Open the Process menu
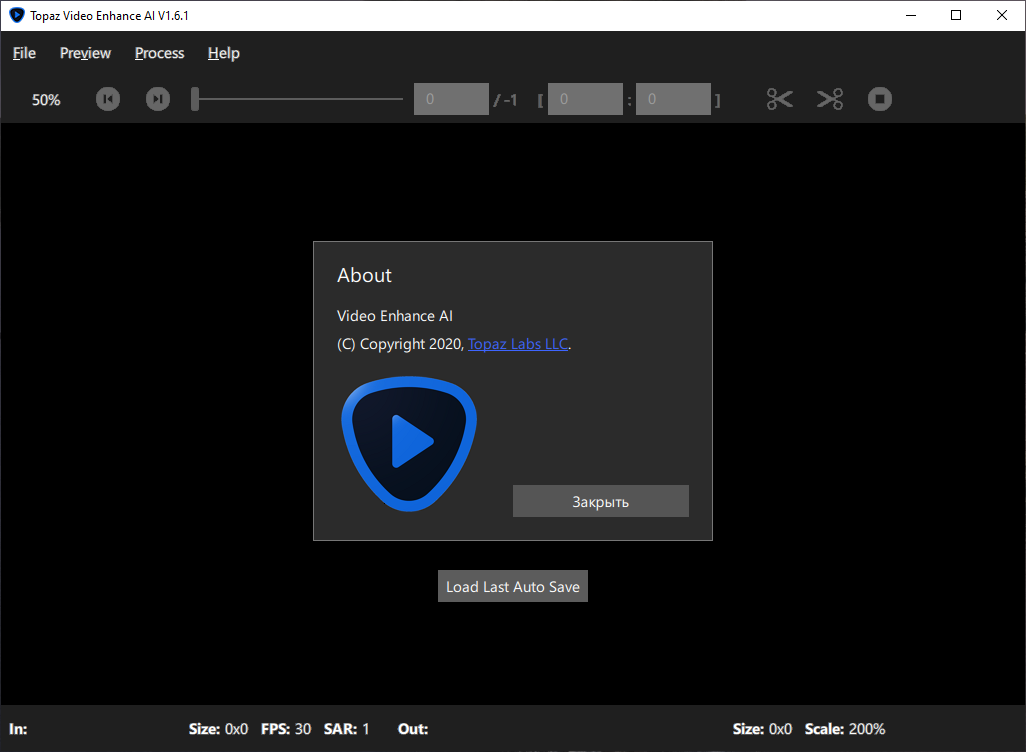This screenshot has width=1026, height=752. [x=159, y=53]
